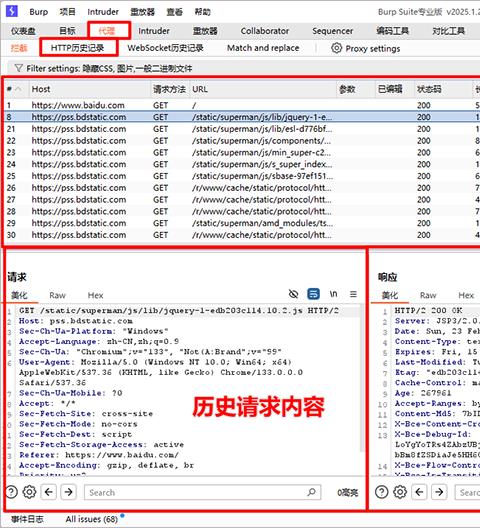Select history row with jquery-1-e URL
Screen dimensions: 480x528
point(241,117)
